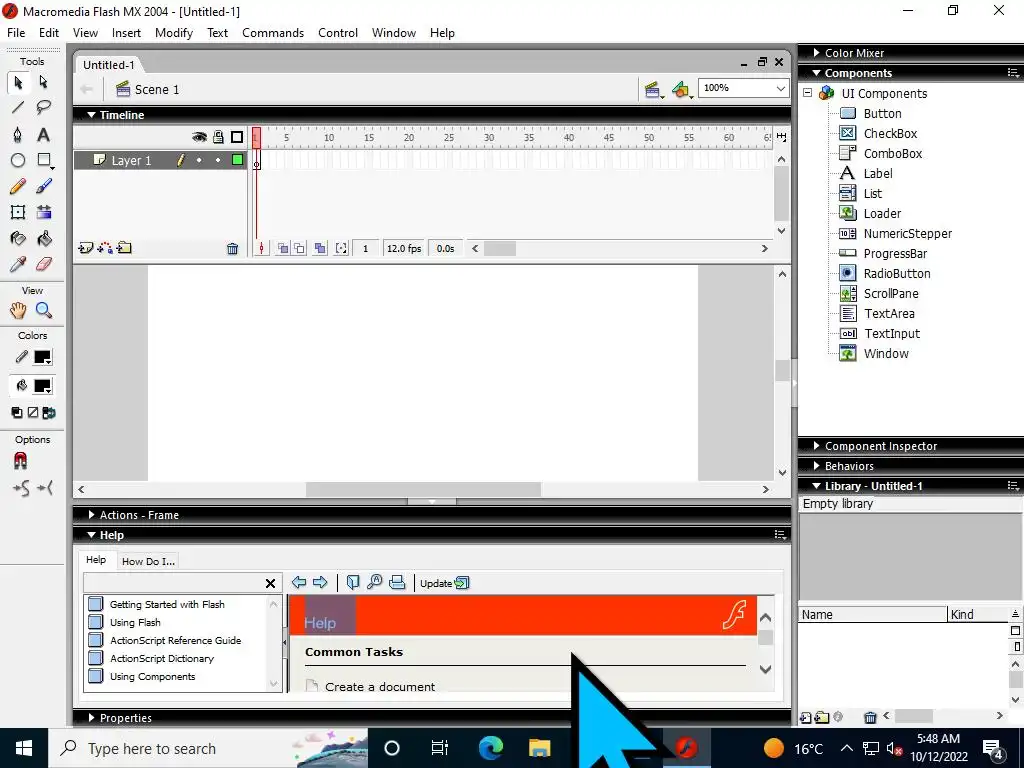This screenshot has width=1024, height=768.
Task: Click Swap Colors button in Colors section
Action: [49, 413]
